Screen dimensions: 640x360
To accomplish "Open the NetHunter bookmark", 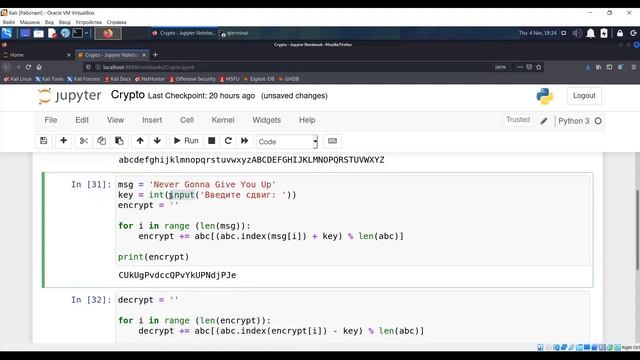I will point(150,79).
